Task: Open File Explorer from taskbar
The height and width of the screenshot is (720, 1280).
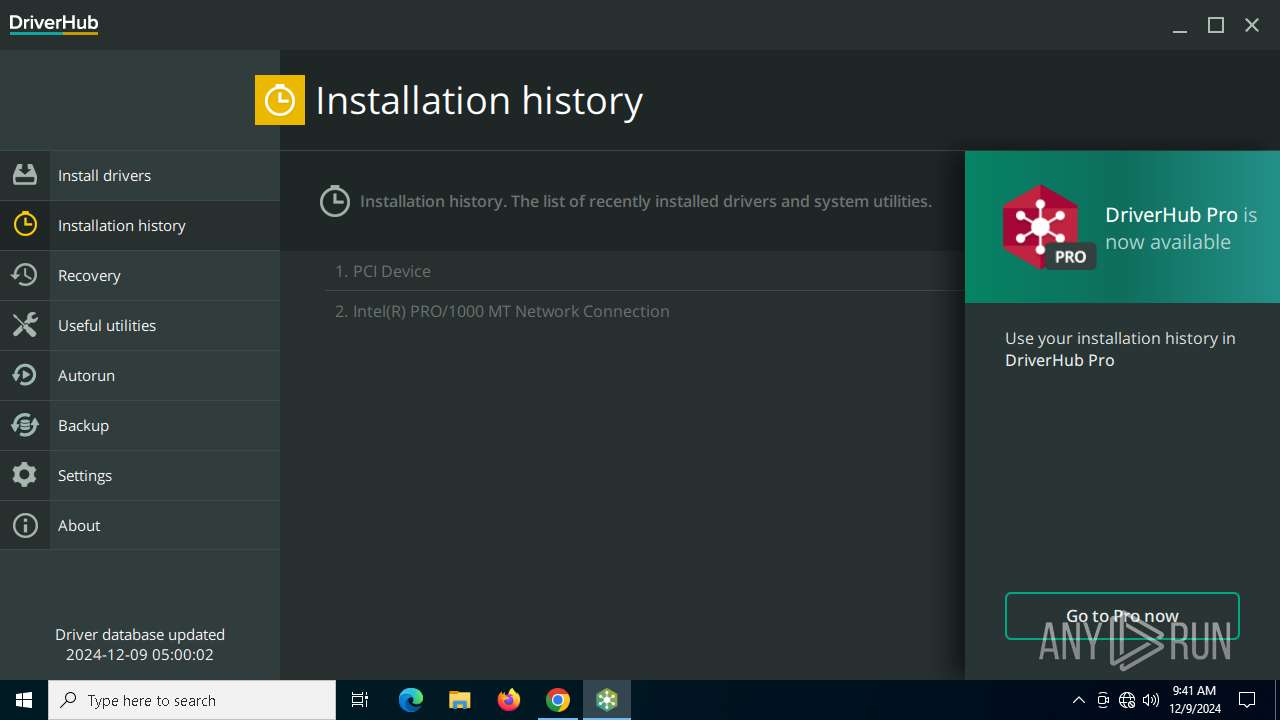Action: [x=460, y=700]
